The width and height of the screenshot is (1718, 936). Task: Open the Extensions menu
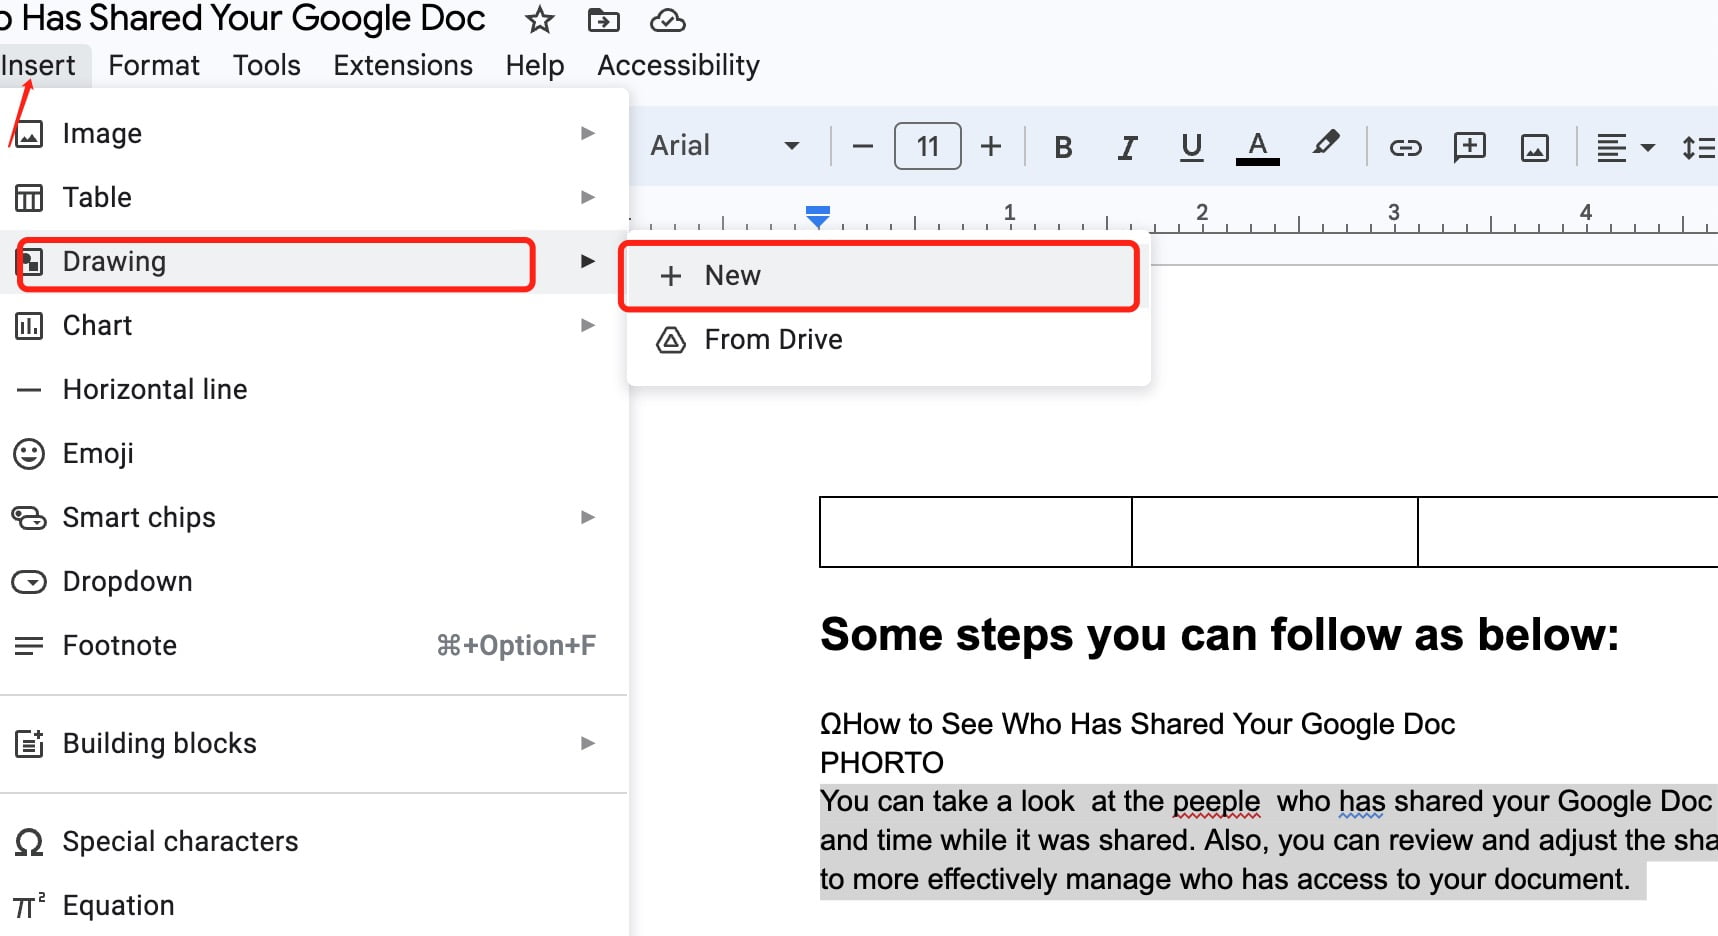pyautogui.click(x=403, y=65)
